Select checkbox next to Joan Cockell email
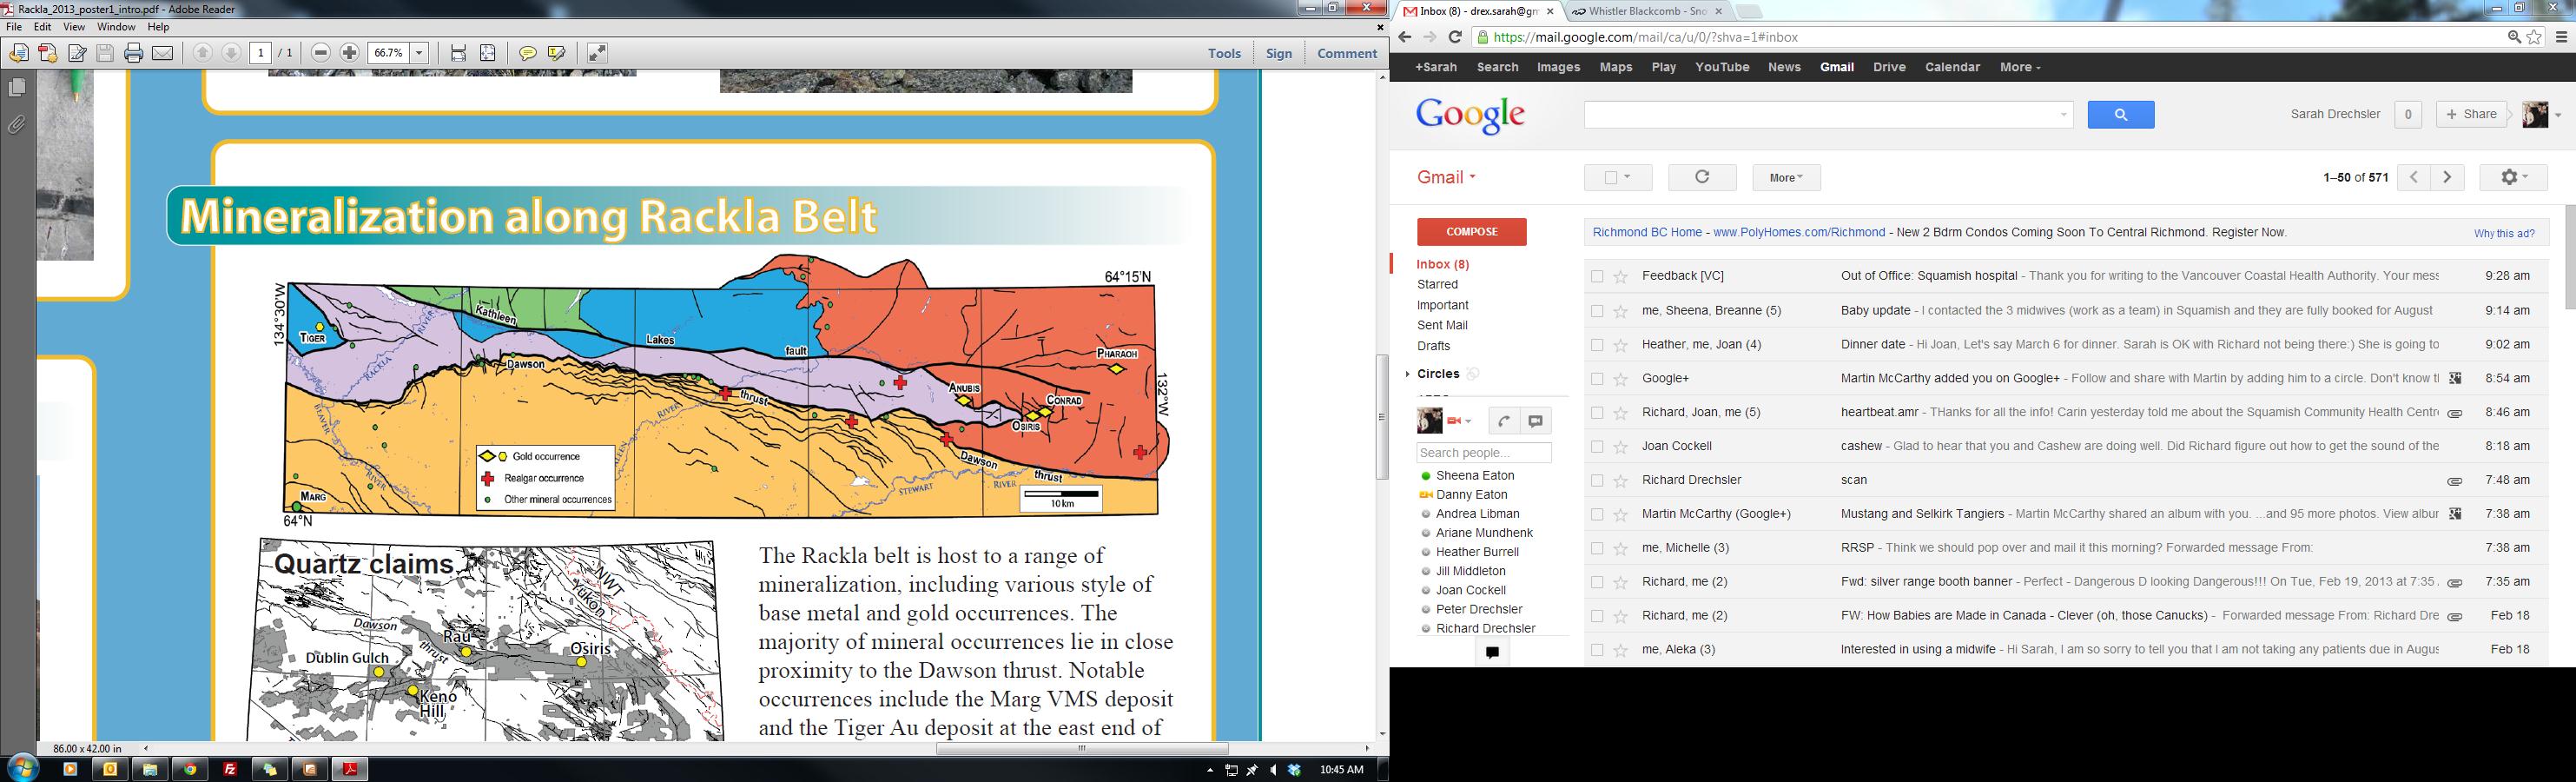 1597,447
